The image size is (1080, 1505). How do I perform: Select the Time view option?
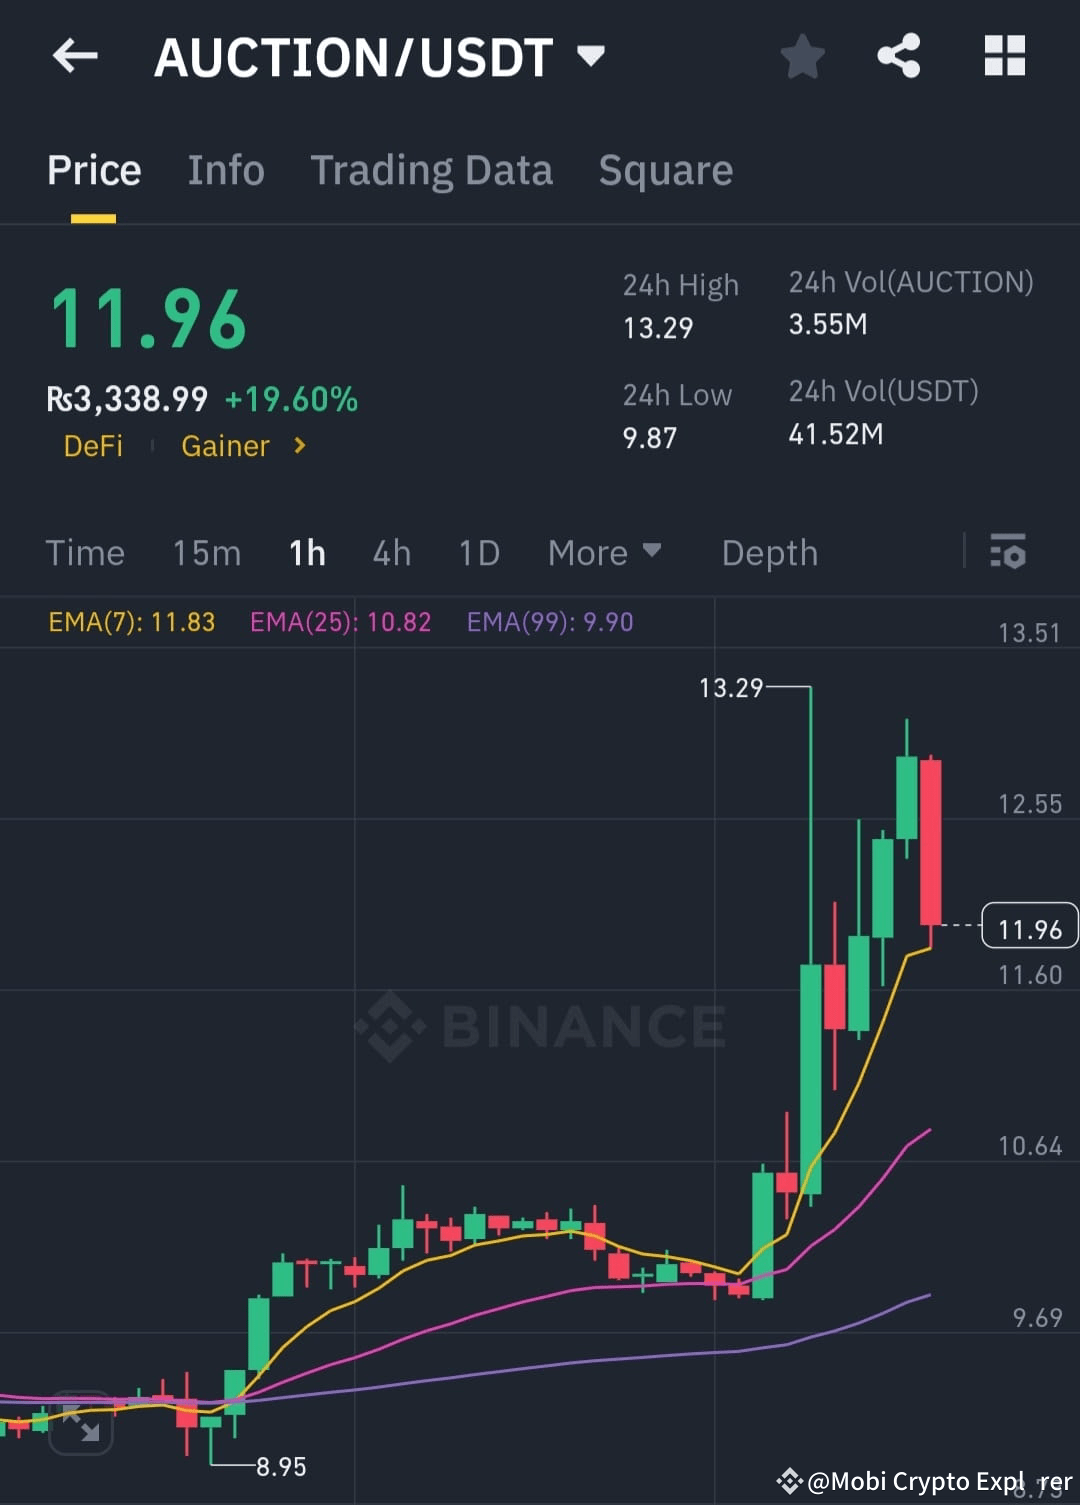(x=85, y=553)
